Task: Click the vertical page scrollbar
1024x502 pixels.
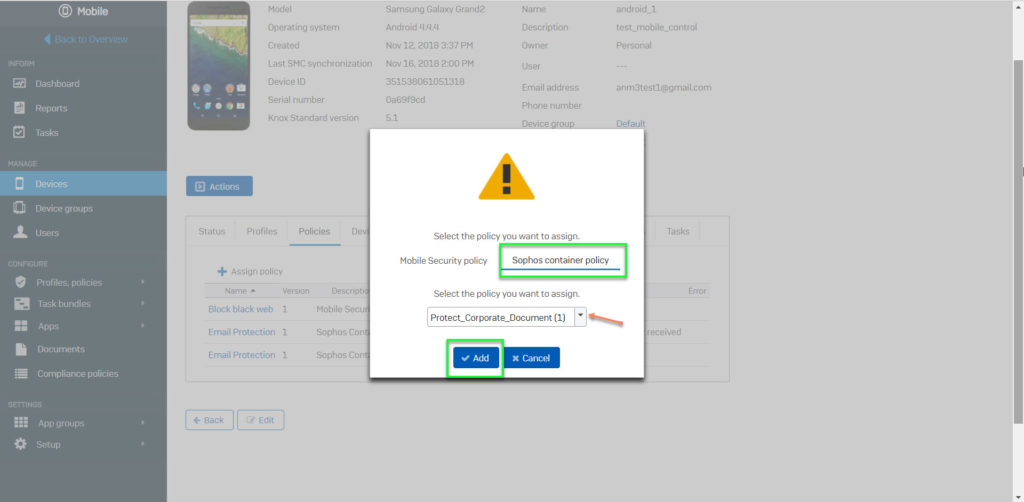Action: point(1018,242)
